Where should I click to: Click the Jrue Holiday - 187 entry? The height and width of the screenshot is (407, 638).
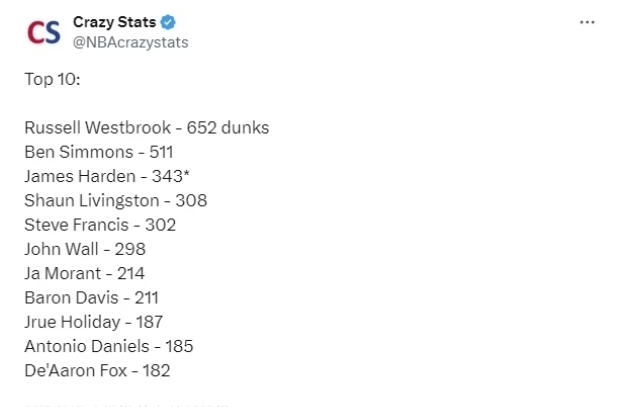93,322
